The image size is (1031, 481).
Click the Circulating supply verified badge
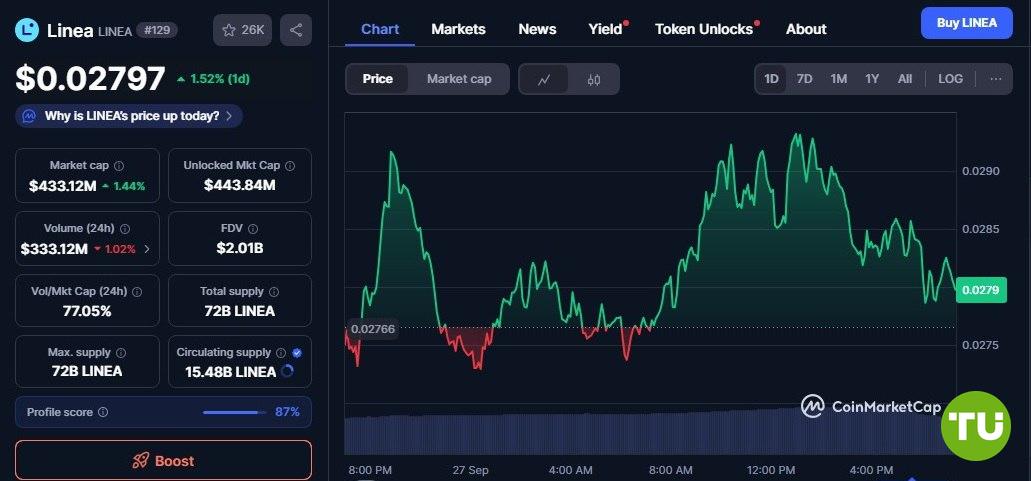click(x=297, y=353)
